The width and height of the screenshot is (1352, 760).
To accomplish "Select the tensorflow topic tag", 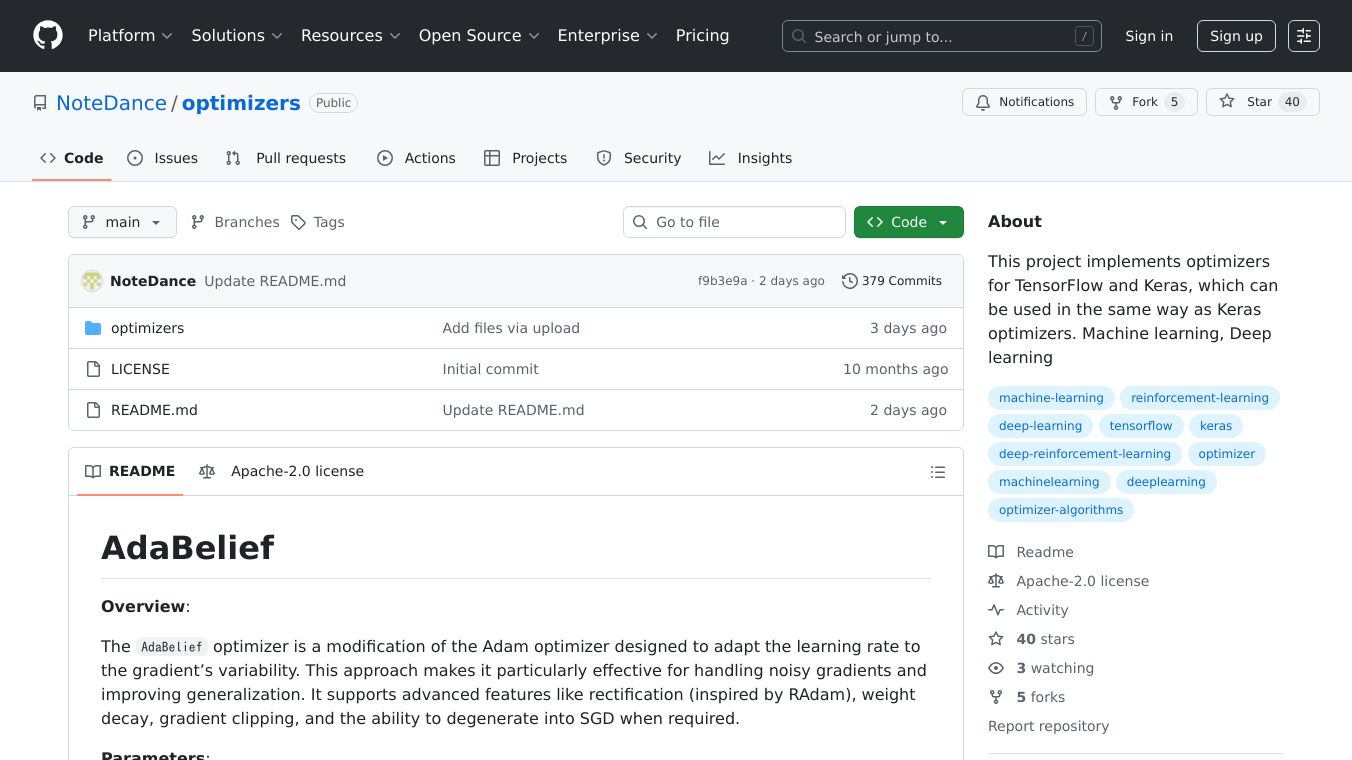I will click(1140, 426).
